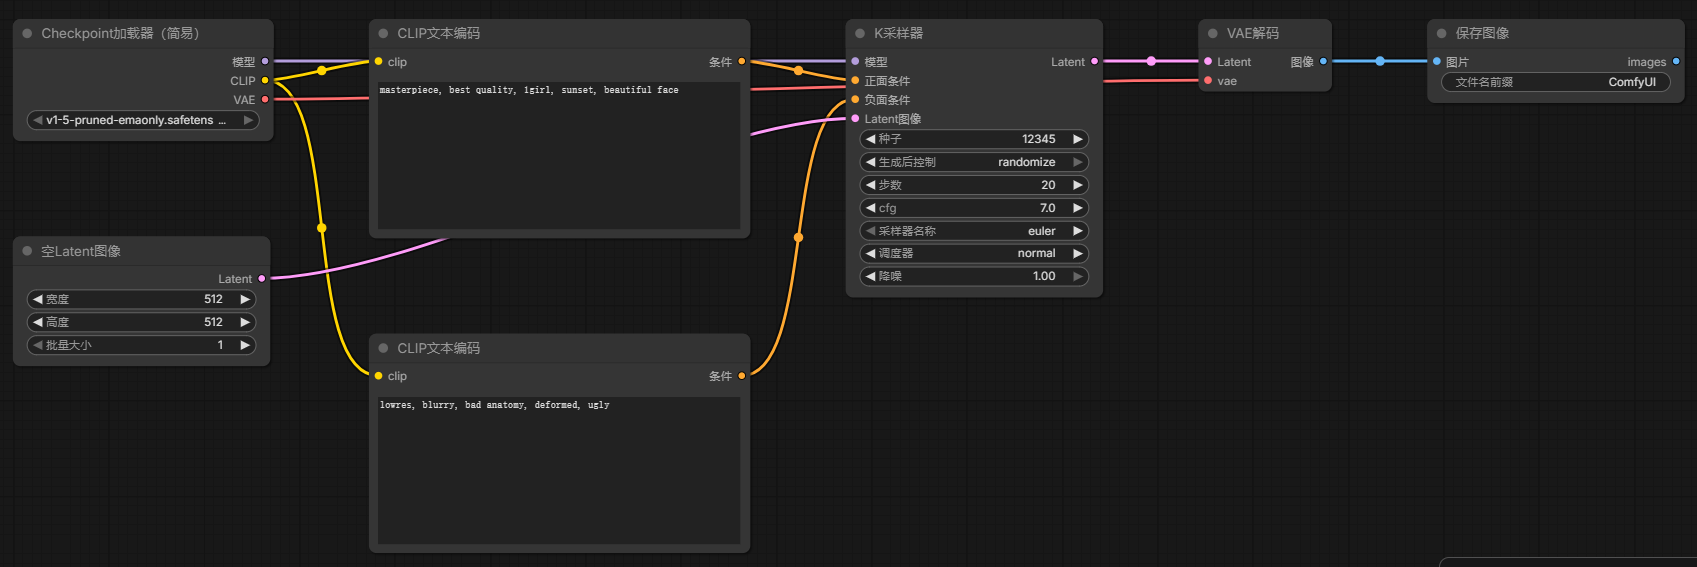This screenshot has height=567, width=1697.
Task: Click the vae input port on VAE解码
Action: point(1208,80)
